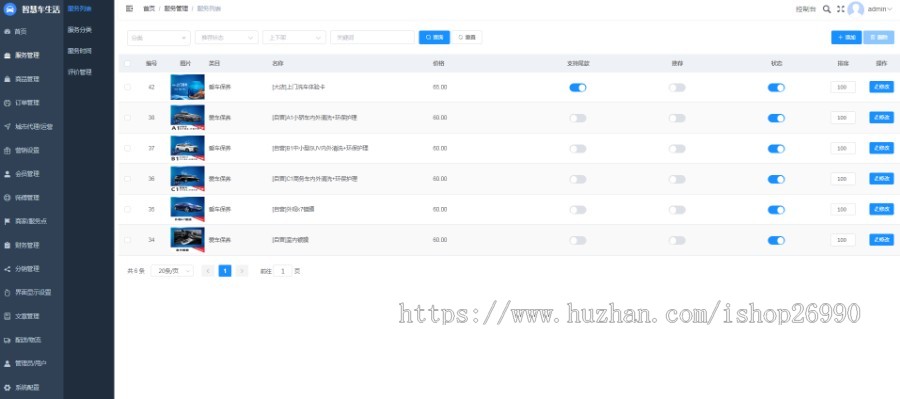Click the admin/user person icon near the sidebar bottom
900x399 pixels.
pos(7,363)
